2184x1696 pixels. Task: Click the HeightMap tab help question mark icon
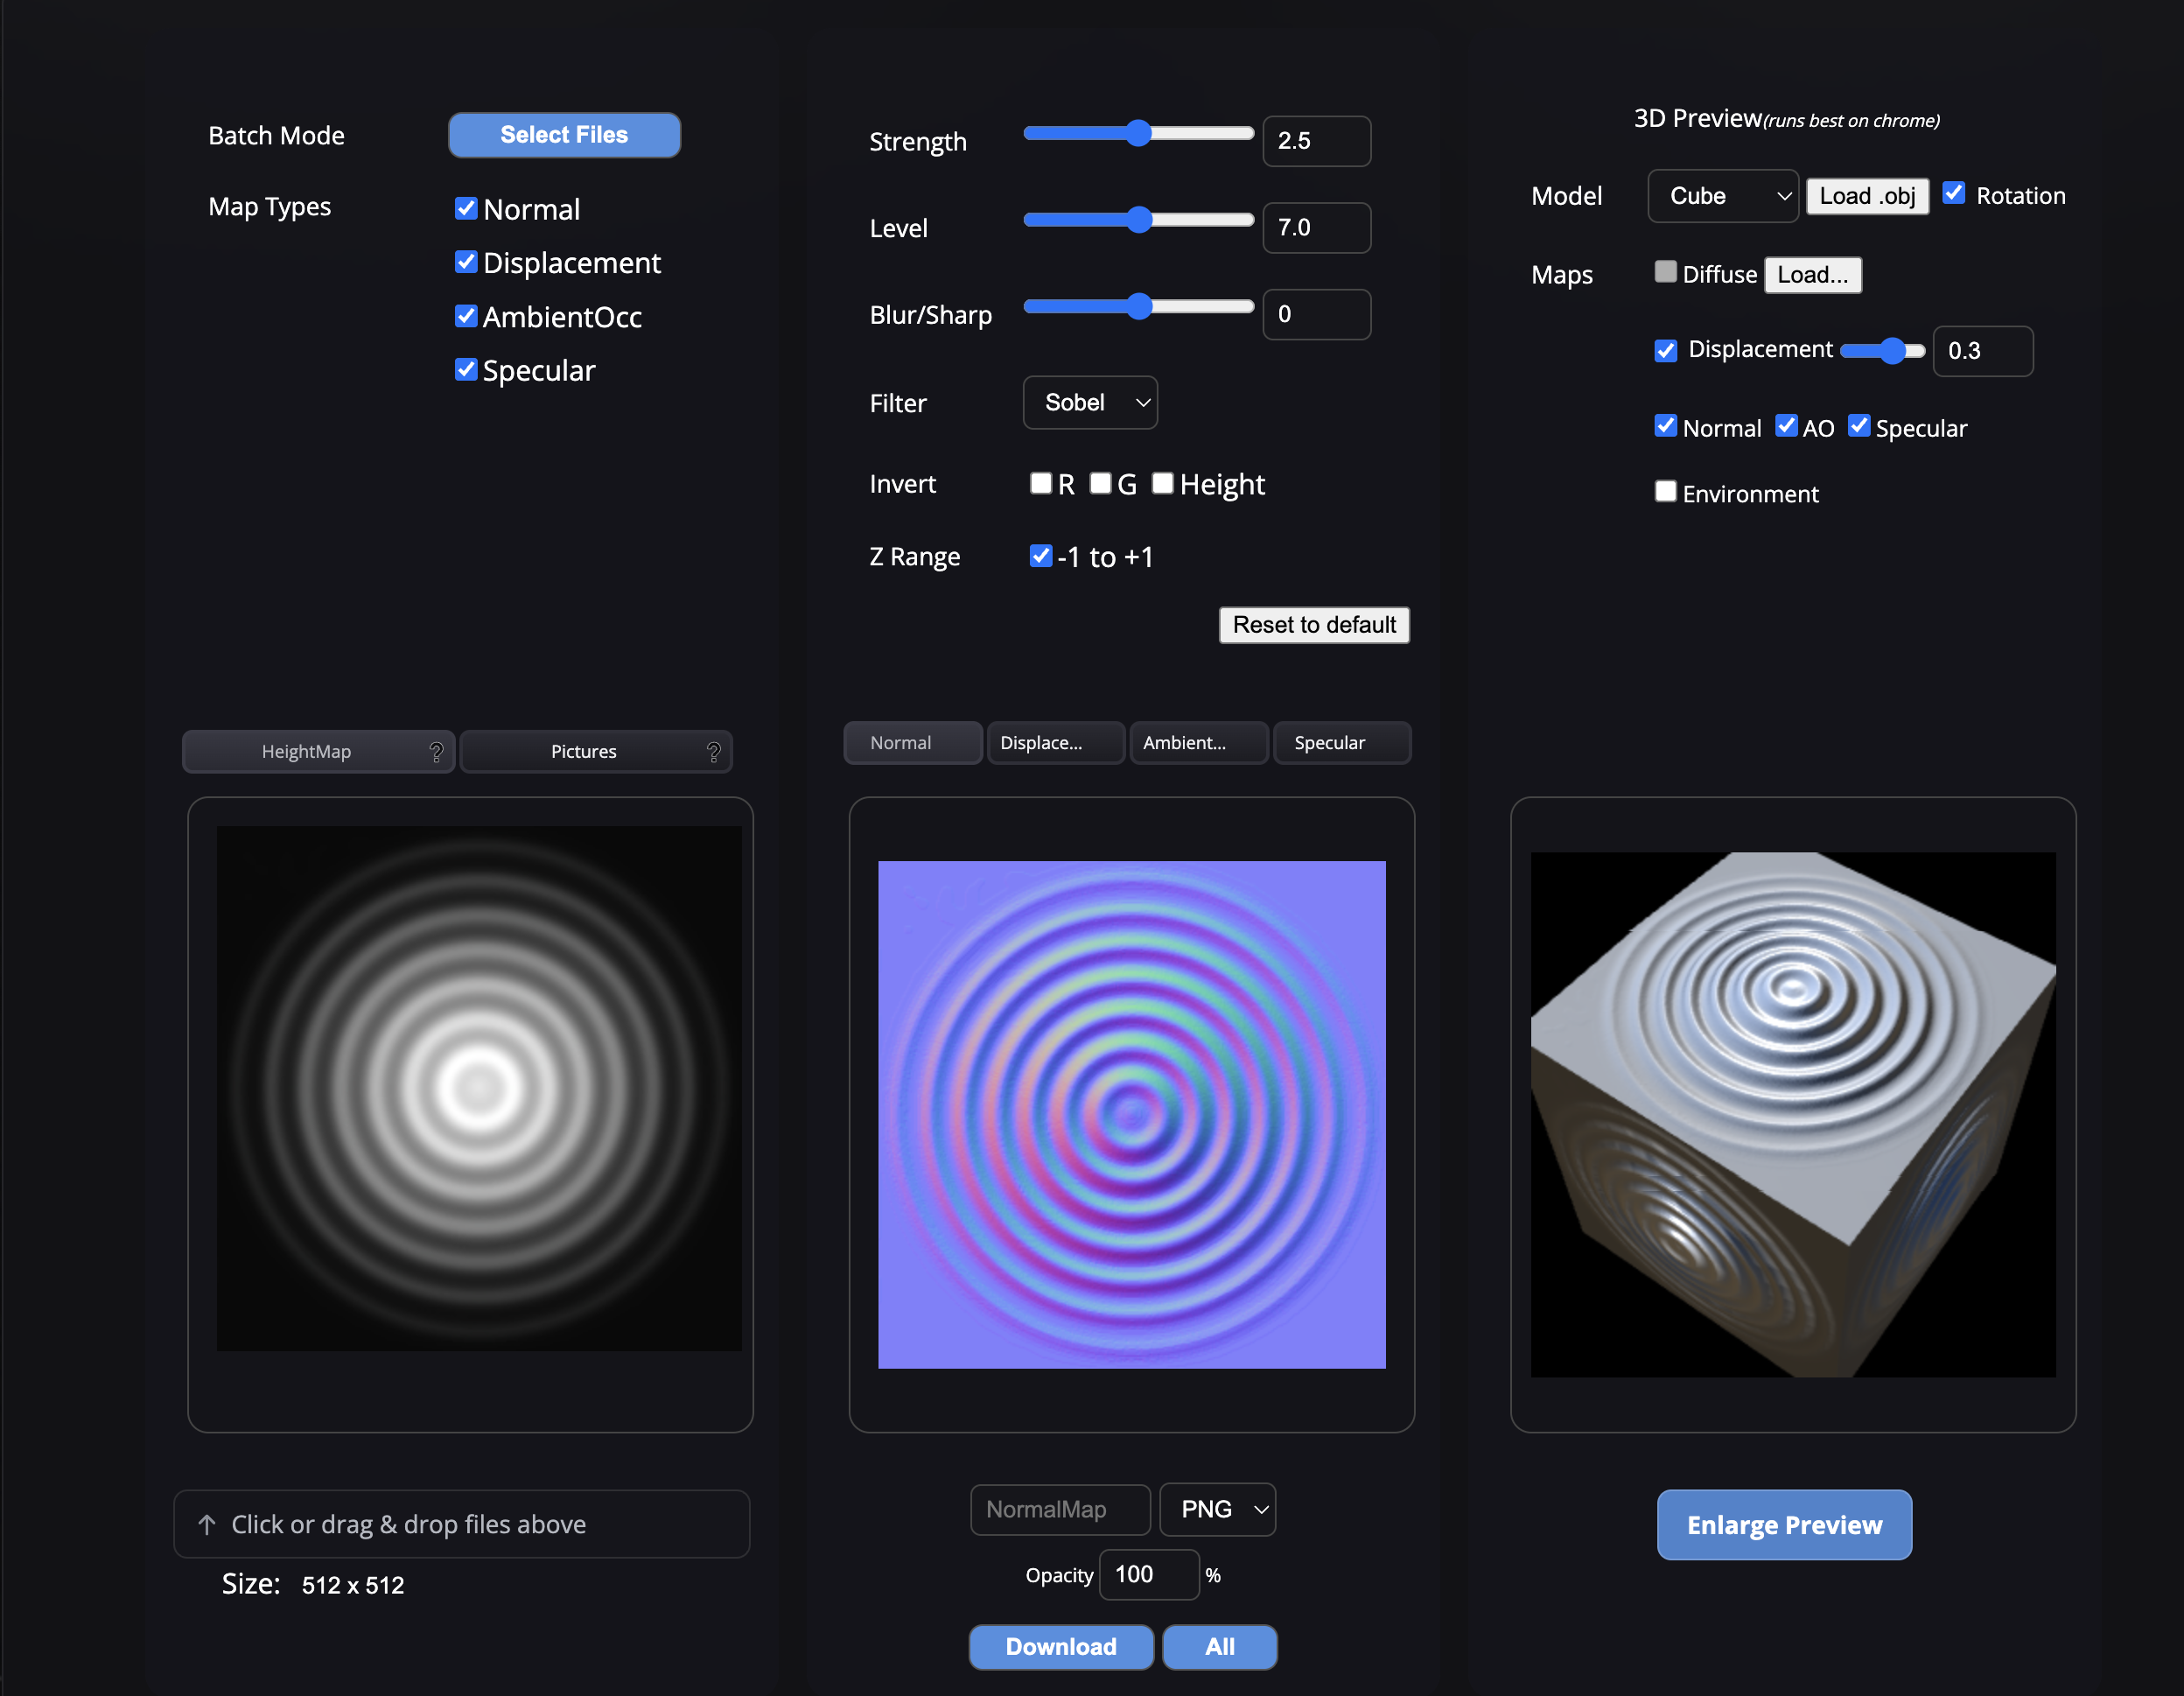click(436, 751)
